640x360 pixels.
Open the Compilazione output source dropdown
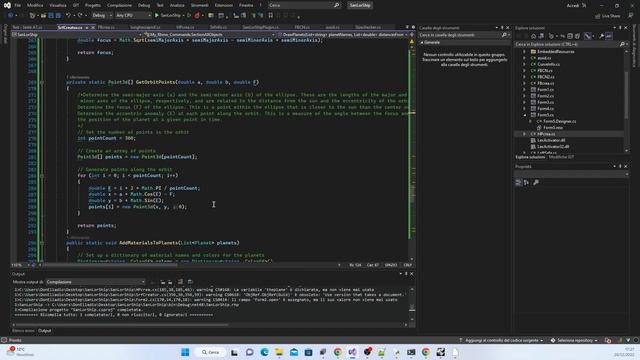click(96, 282)
